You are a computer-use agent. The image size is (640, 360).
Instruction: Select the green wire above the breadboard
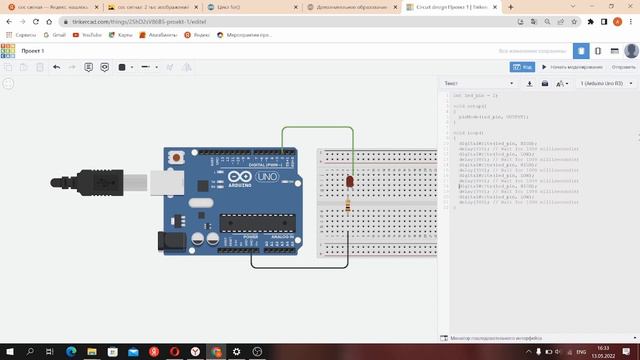(318, 127)
